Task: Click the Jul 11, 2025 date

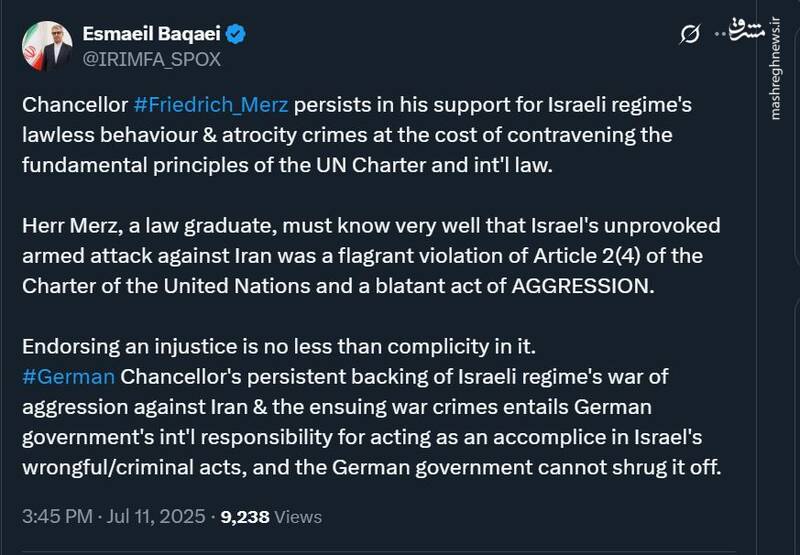Action: point(156,516)
